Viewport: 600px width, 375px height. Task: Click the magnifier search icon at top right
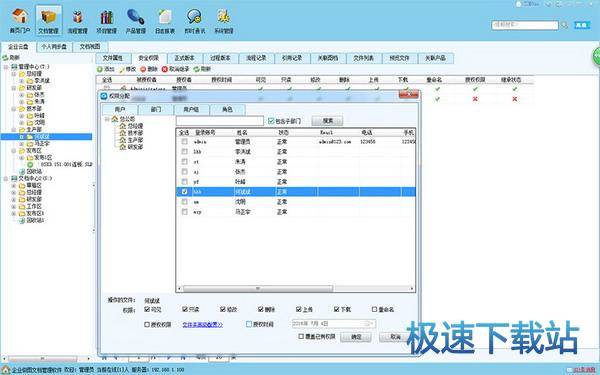(564, 25)
